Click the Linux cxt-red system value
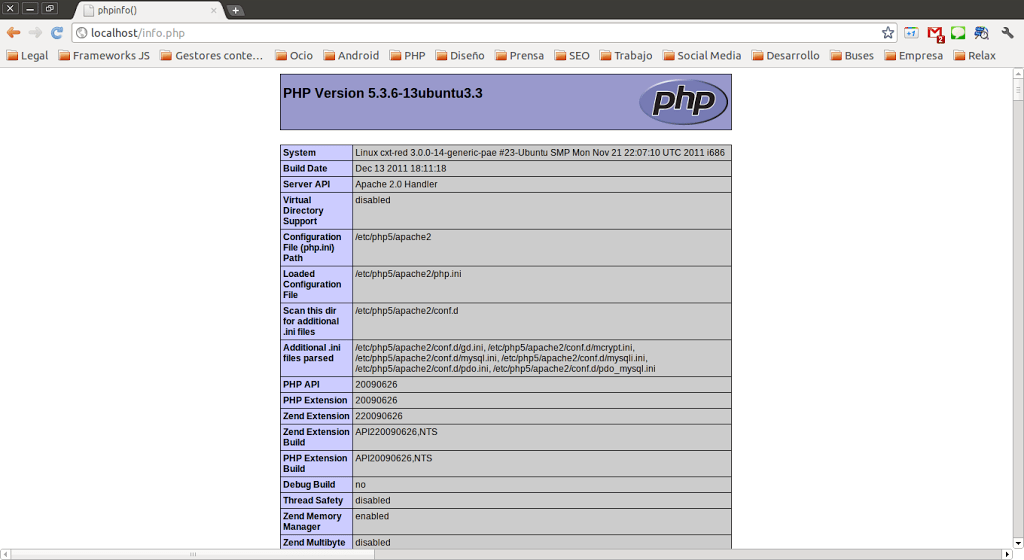This screenshot has width=1024, height=560. 540,153
